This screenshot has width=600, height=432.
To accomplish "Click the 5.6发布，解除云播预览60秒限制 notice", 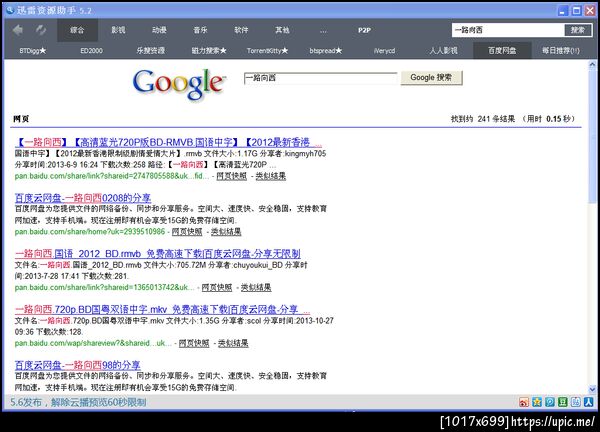I will [x=78, y=402].
